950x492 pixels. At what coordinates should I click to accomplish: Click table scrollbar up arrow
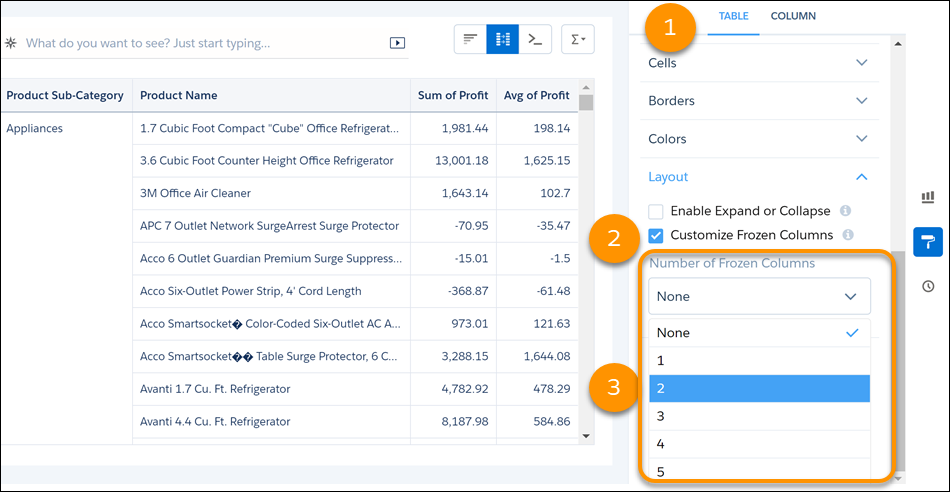coord(586,87)
